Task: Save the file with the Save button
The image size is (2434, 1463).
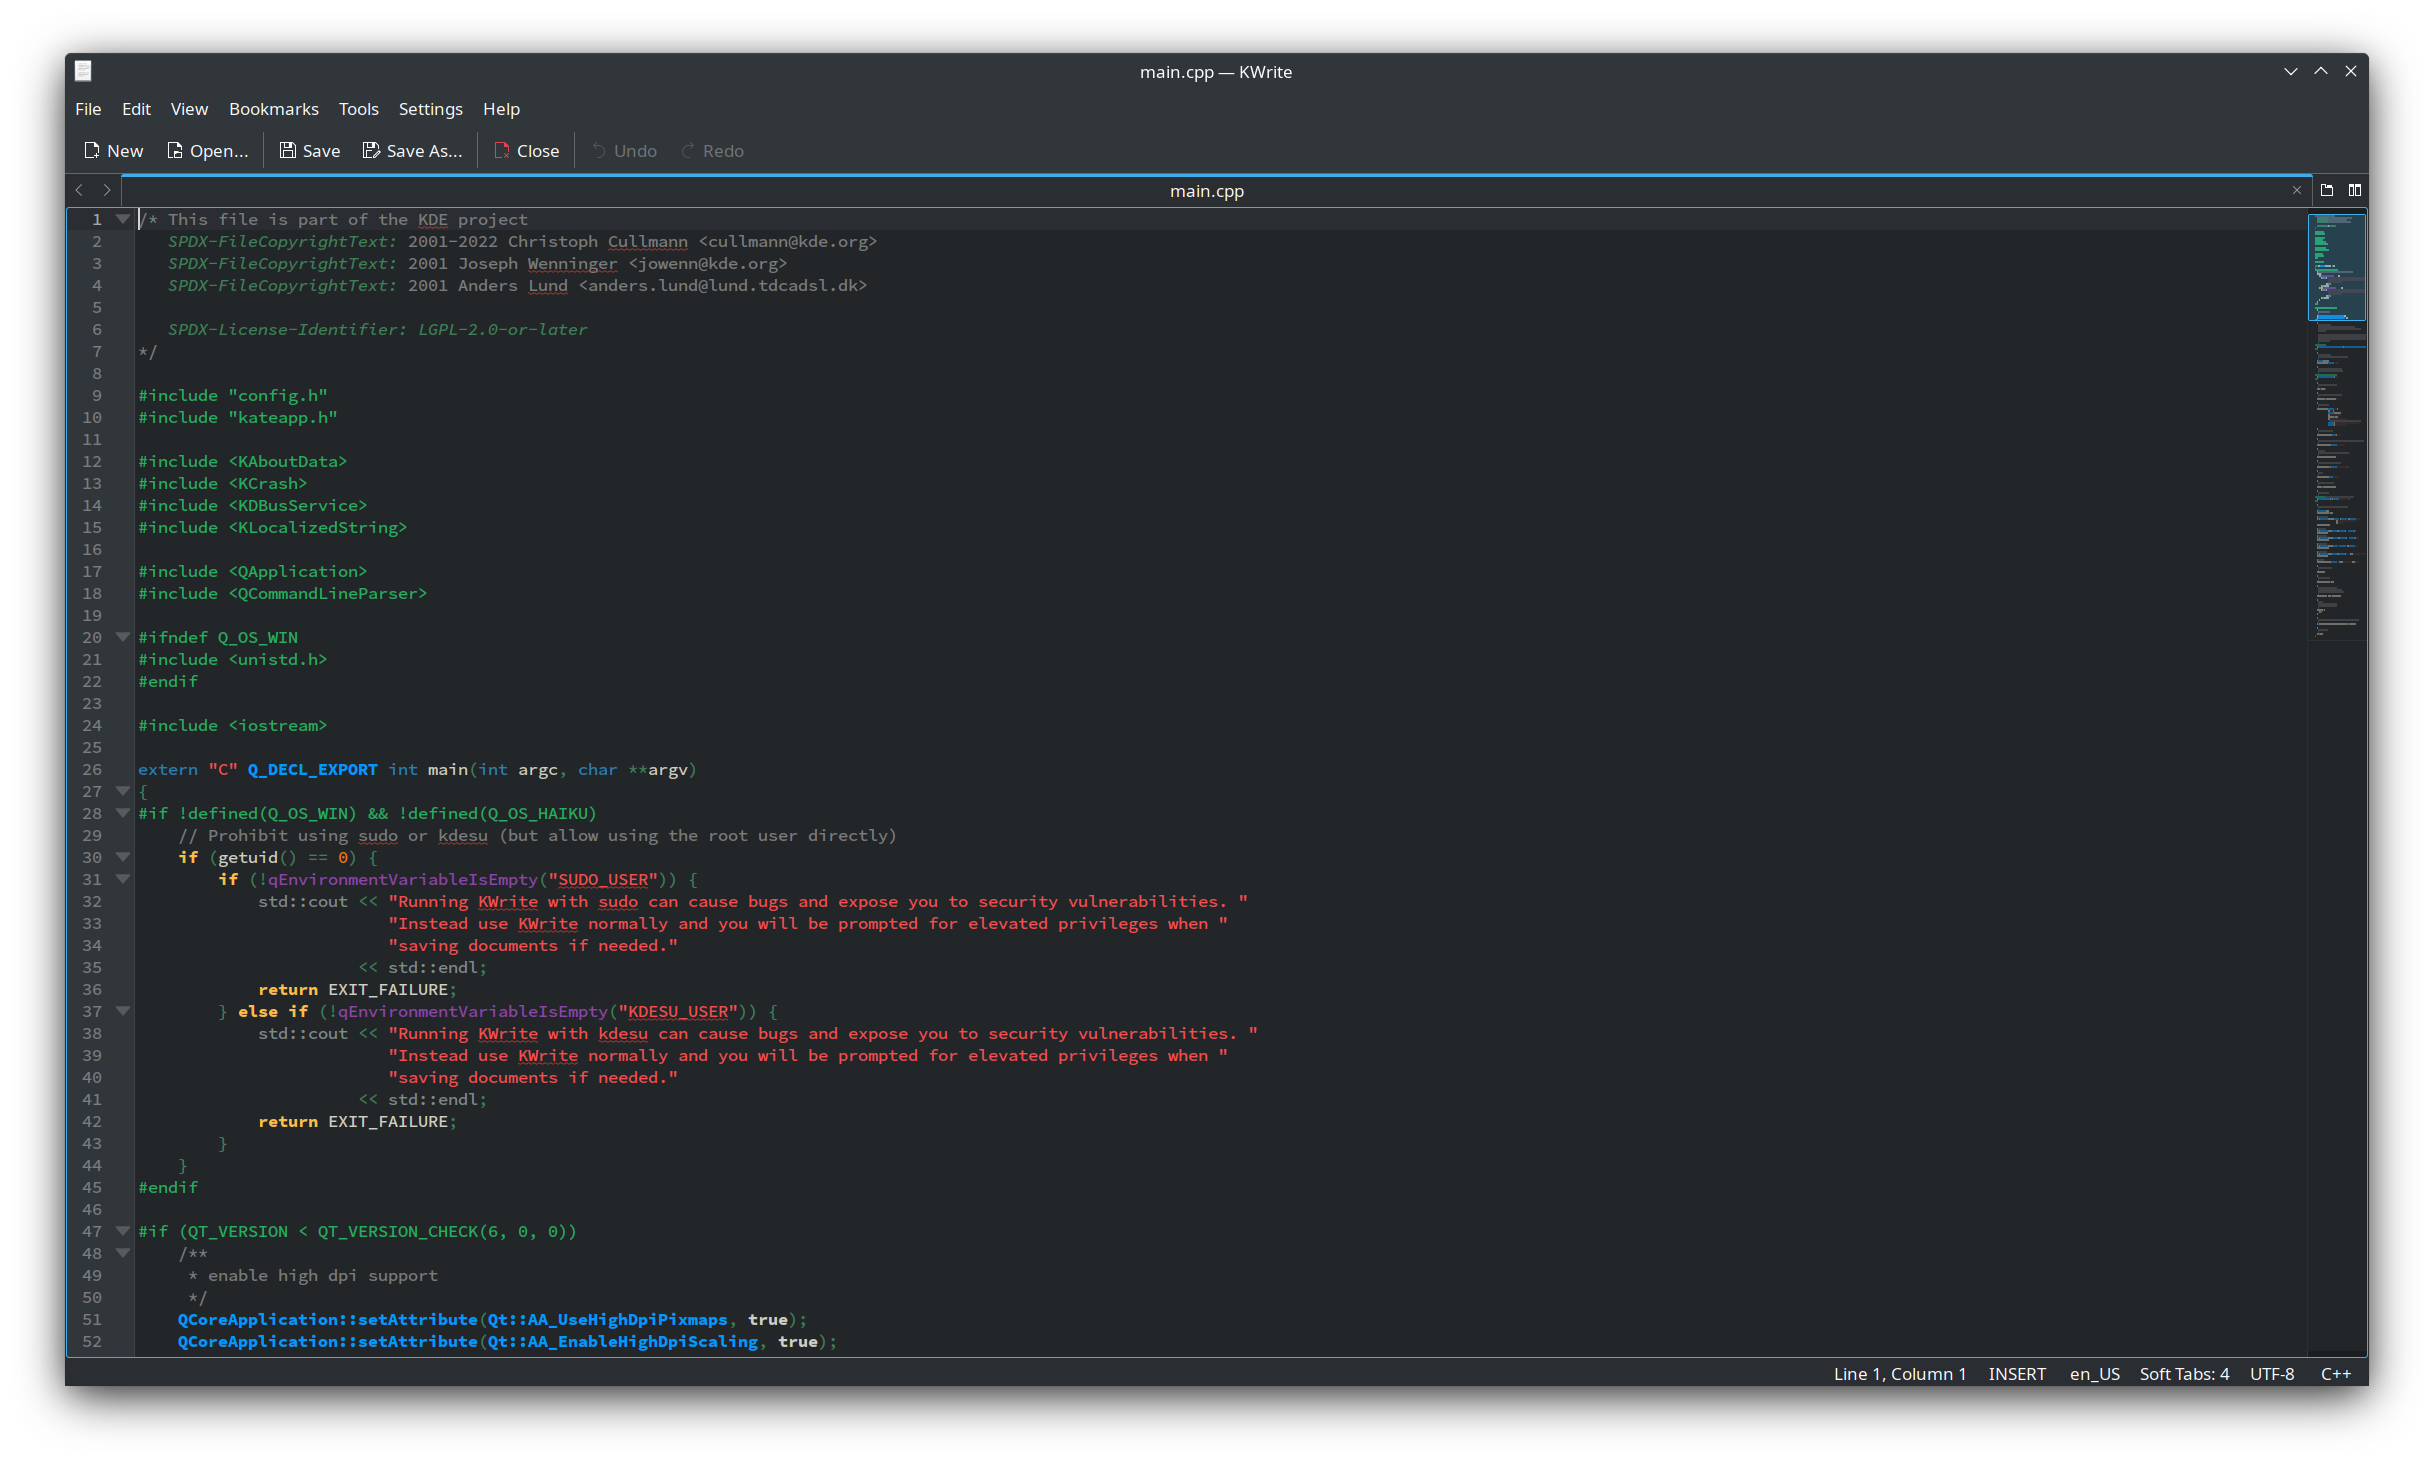Action: click(309, 151)
